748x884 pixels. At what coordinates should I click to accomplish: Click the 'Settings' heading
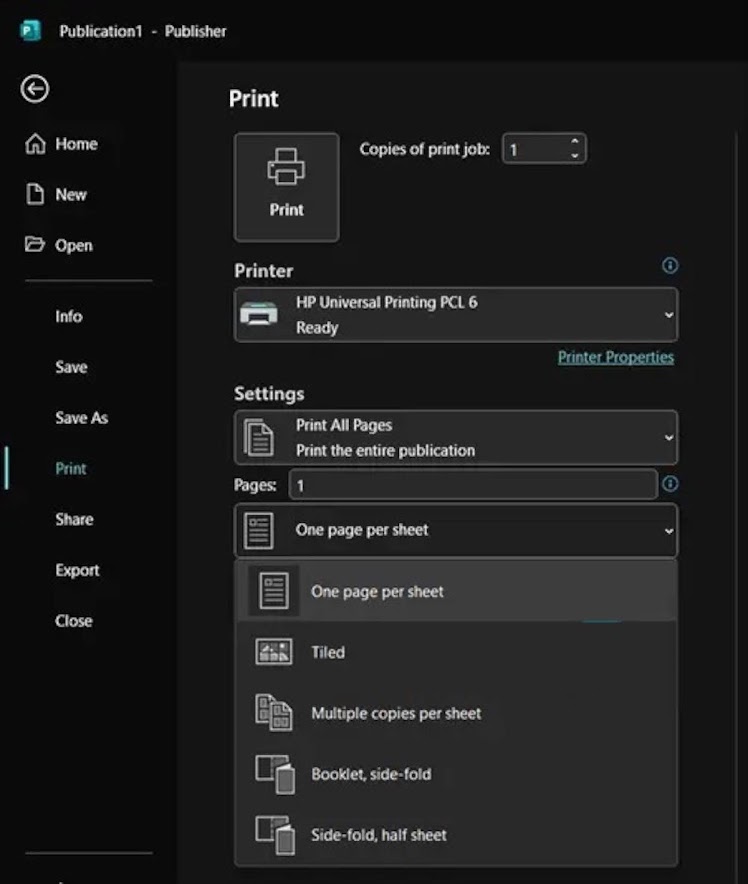[x=269, y=394]
